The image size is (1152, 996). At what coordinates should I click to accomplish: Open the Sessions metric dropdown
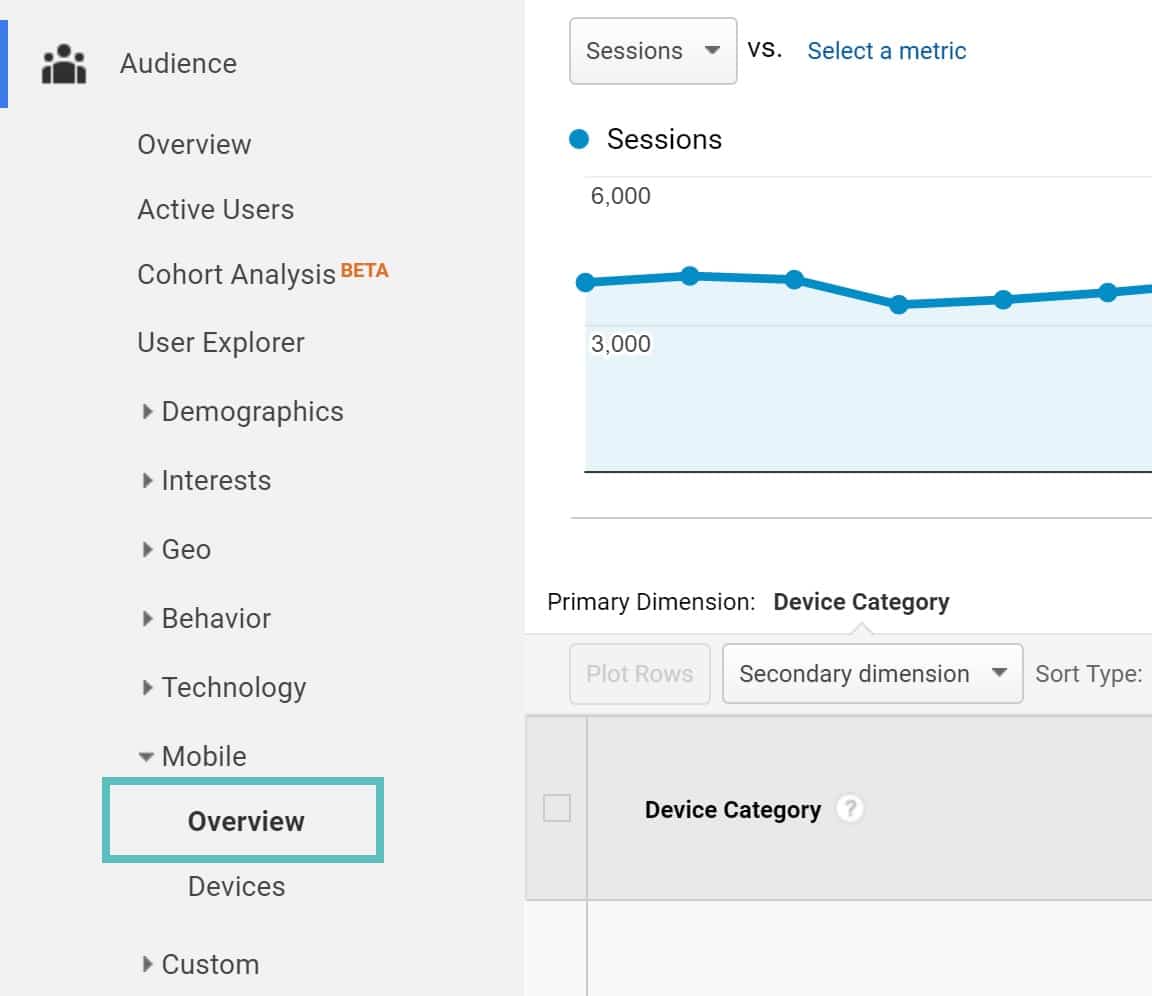click(x=652, y=50)
